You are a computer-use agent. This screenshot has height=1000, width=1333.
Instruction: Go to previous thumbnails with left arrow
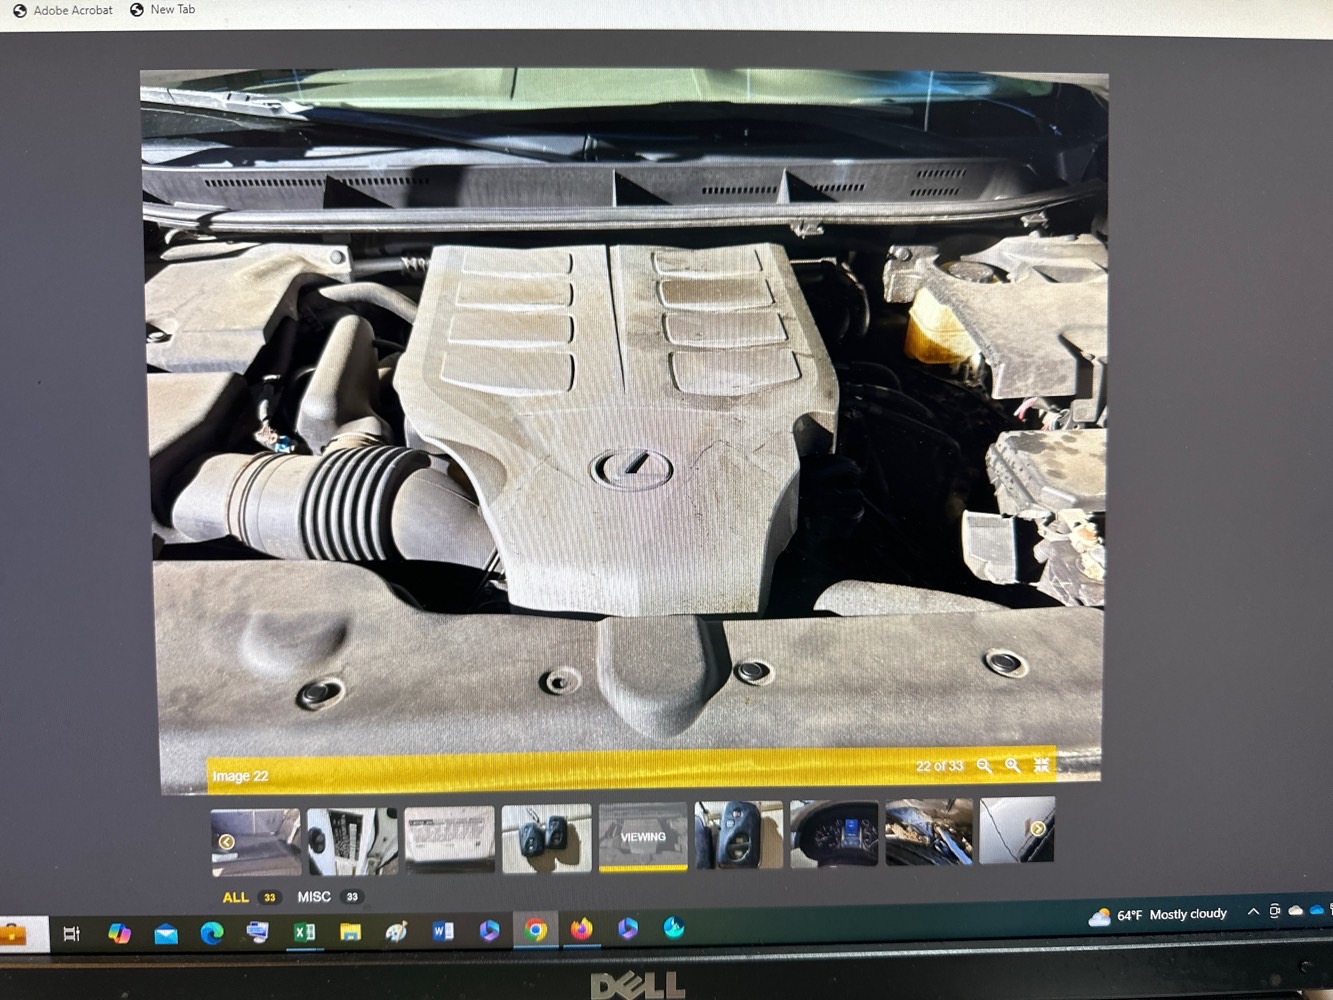pyautogui.click(x=227, y=842)
